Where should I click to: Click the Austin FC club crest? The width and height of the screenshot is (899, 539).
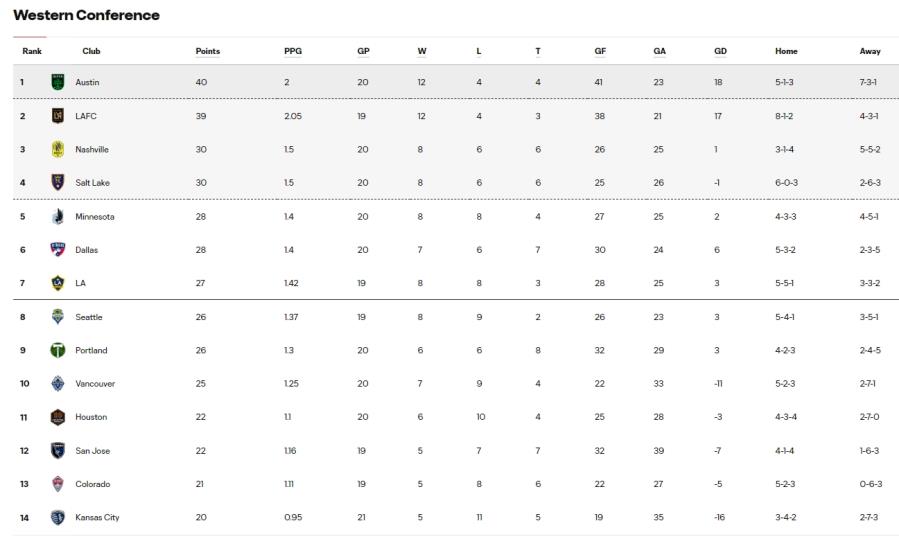tap(58, 82)
